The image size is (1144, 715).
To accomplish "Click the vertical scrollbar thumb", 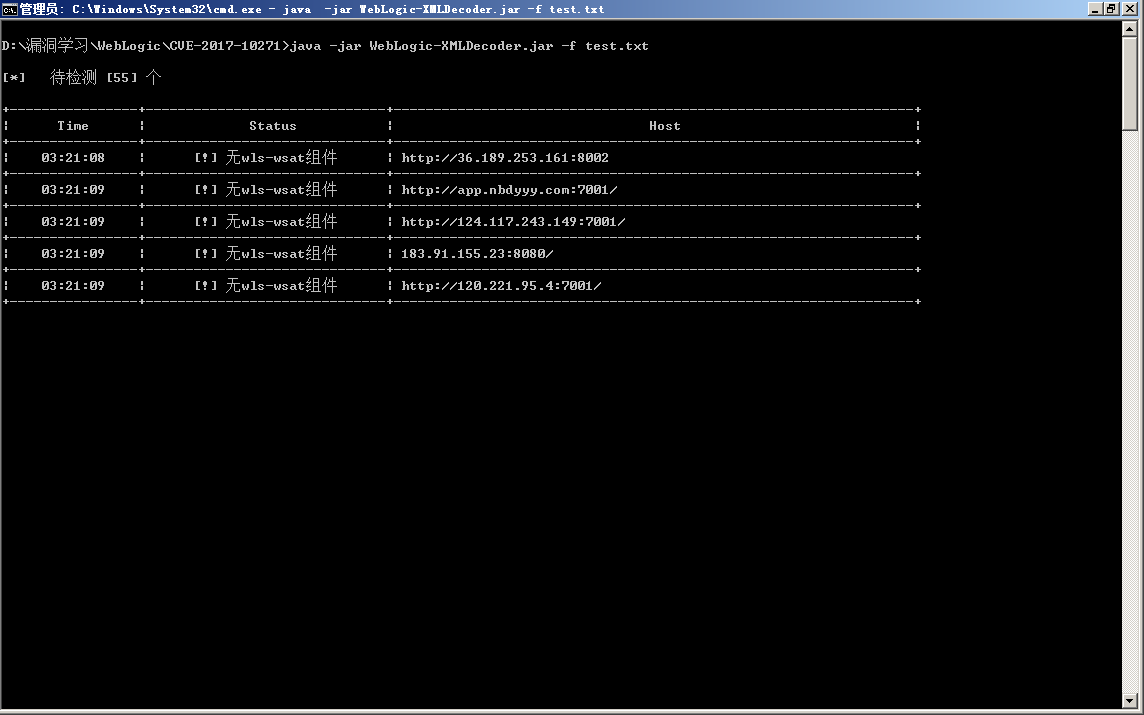I will (x=1129, y=83).
